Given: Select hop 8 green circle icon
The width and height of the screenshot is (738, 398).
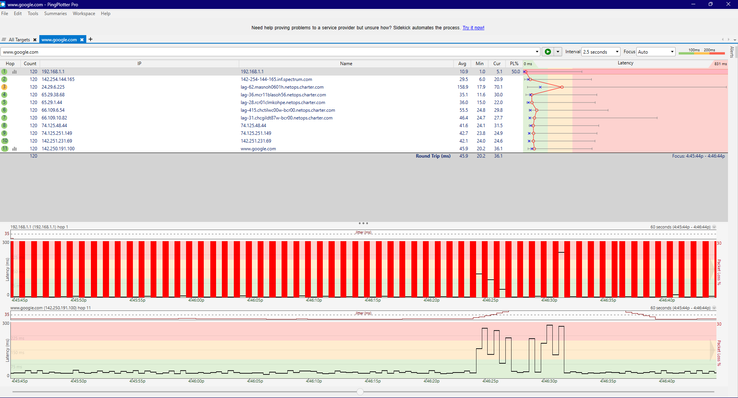Looking at the screenshot, I should click(x=4, y=126).
